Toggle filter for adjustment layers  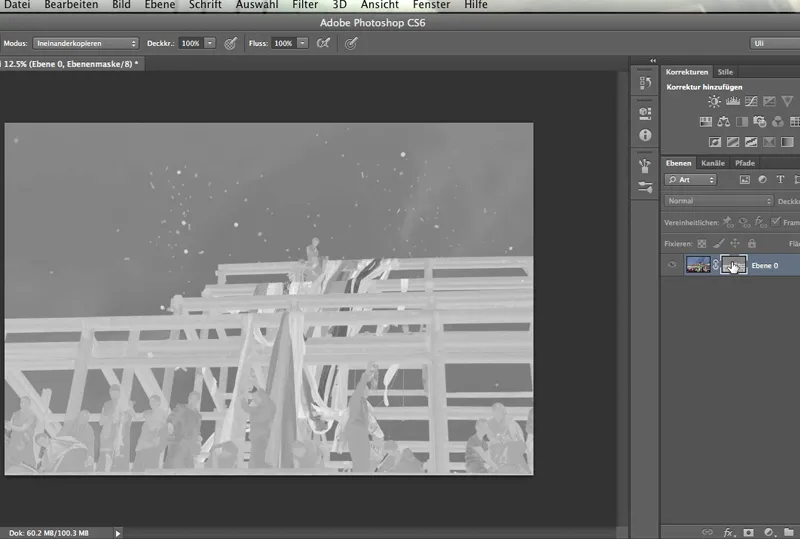tap(762, 180)
